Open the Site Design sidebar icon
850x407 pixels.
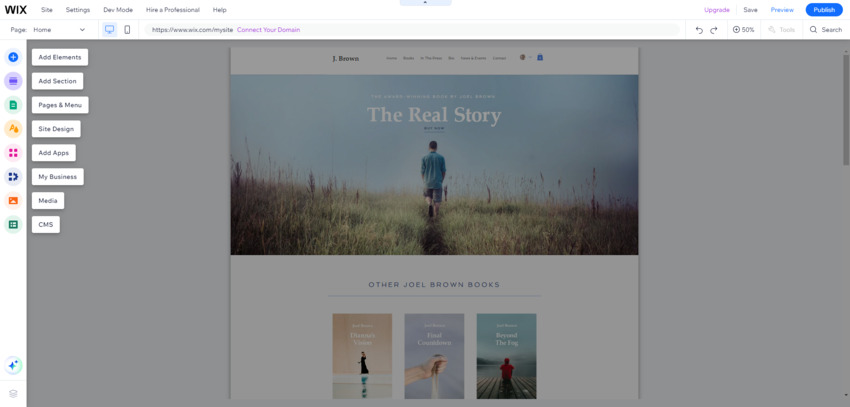13,129
